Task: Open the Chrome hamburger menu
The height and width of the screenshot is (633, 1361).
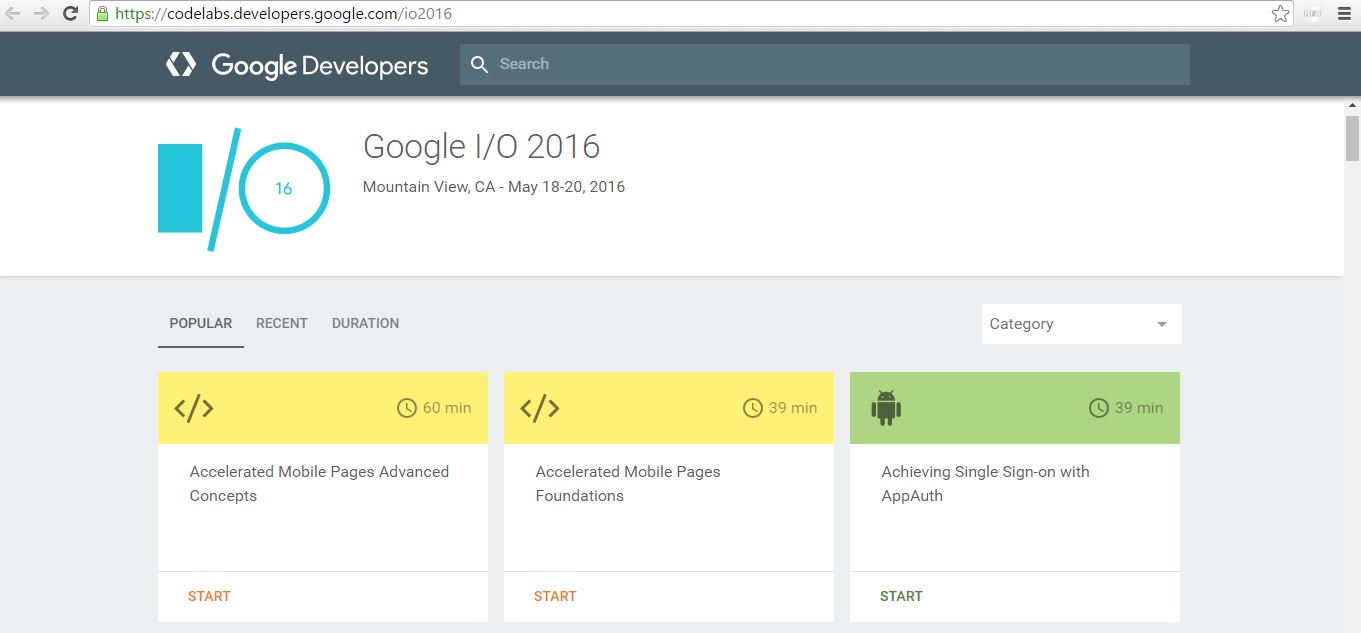Action: pos(1344,14)
